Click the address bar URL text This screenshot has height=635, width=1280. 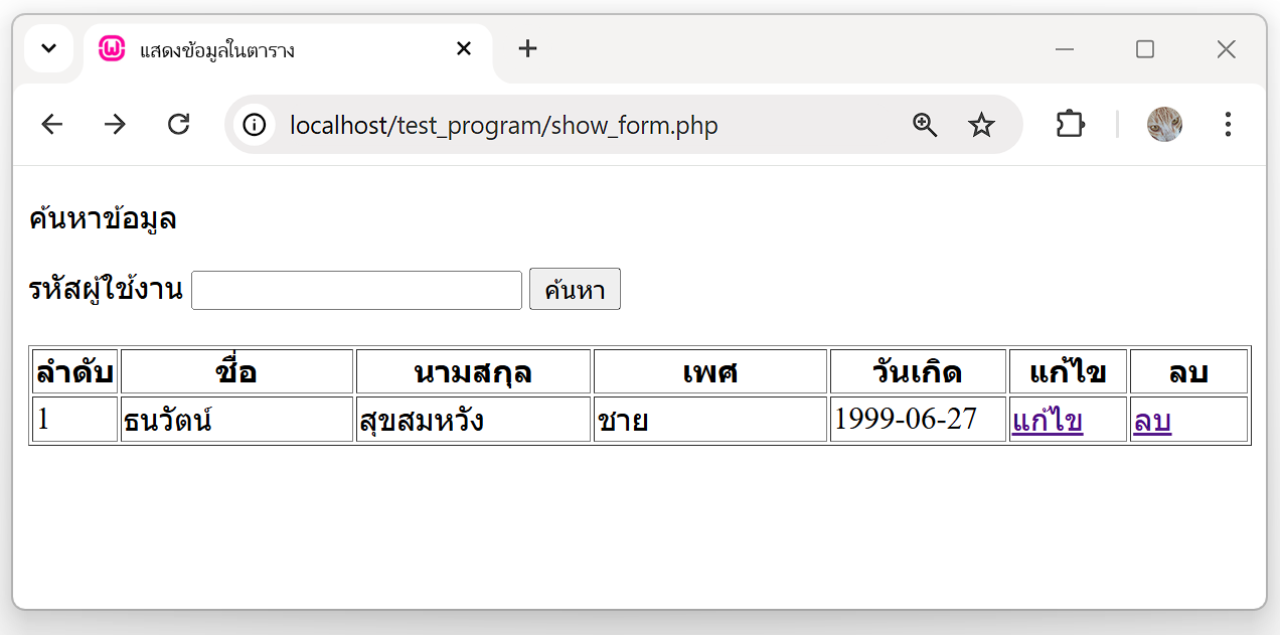[x=503, y=126]
